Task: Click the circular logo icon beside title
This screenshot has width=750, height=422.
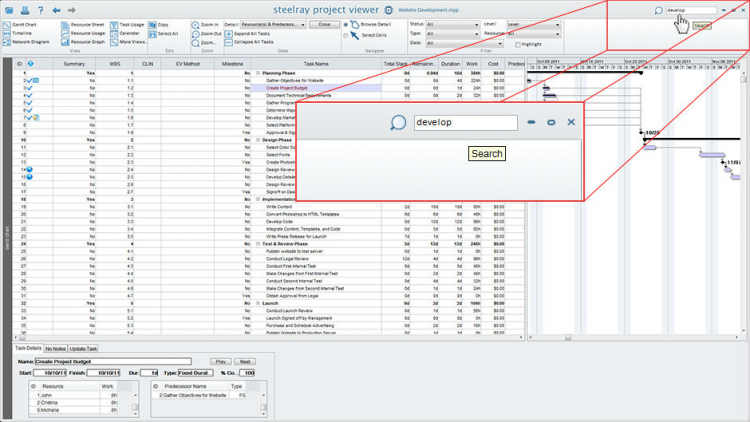Action: (389, 10)
